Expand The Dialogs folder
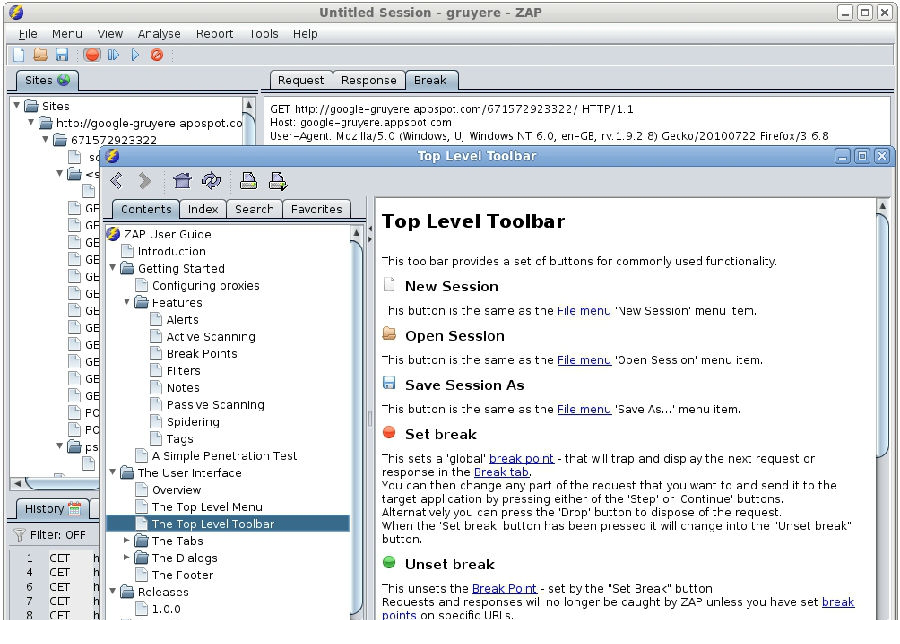The image size is (900, 644). point(127,557)
